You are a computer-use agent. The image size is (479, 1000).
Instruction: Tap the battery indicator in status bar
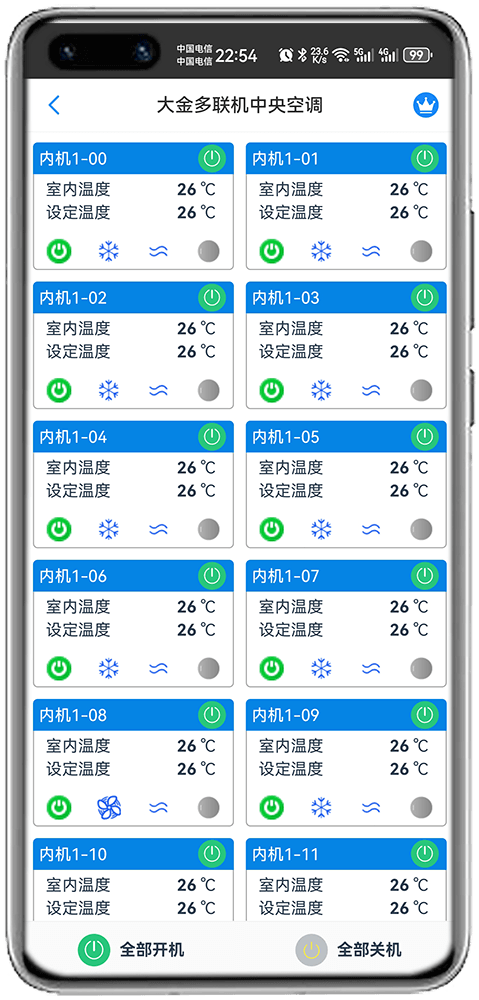coord(418,55)
